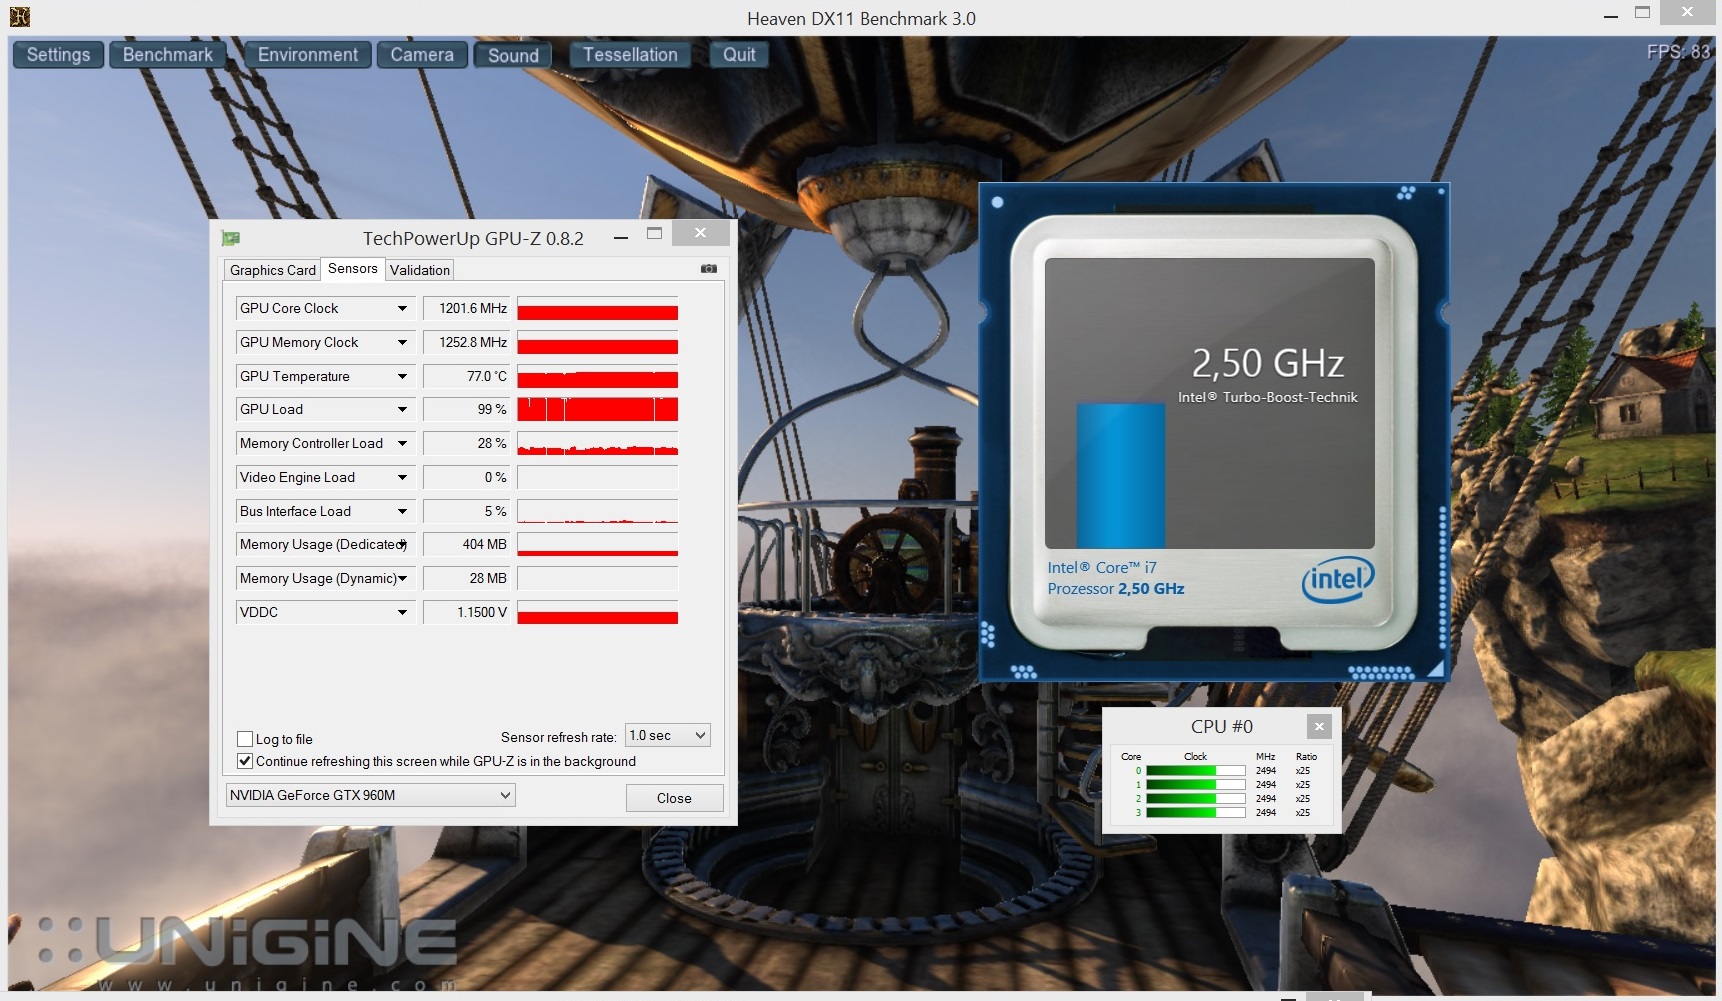
Task: Click the Bus Interface Load graph
Action: [598, 511]
